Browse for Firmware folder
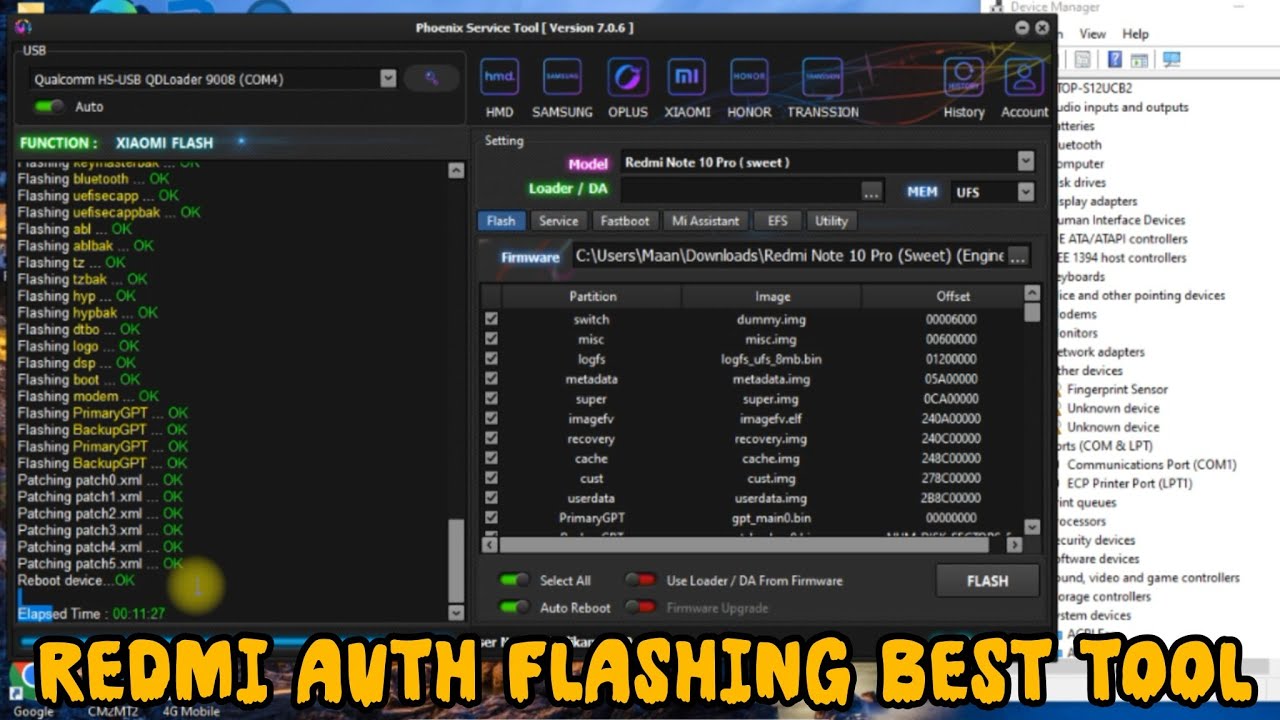Image resolution: width=1280 pixels, height=720 pixels. (x=1018, y=256)
